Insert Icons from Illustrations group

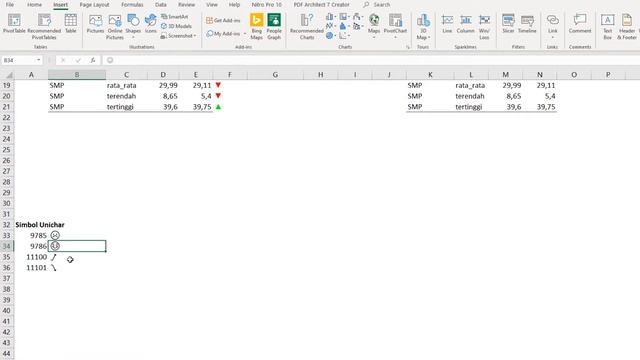(x=151, y=23)
